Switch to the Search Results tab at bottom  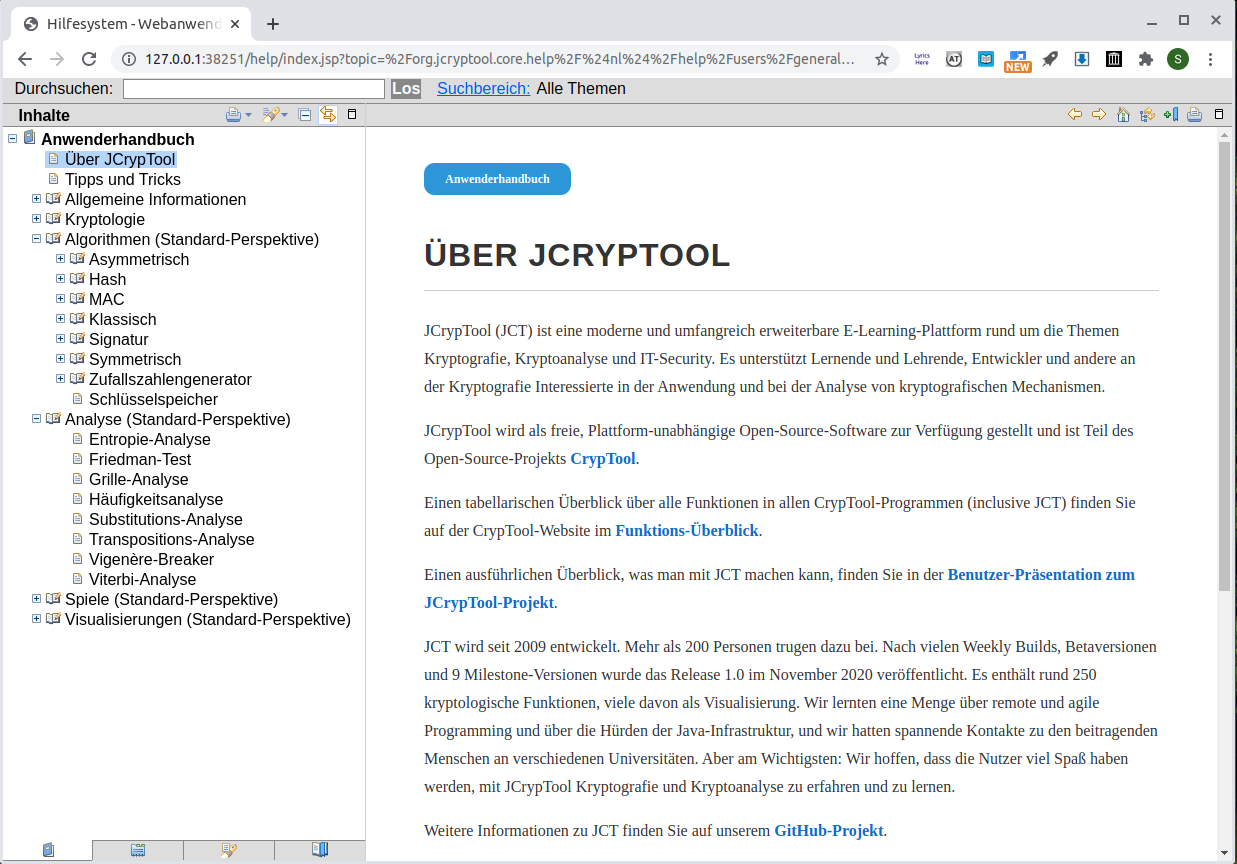click(x=229, y=851)
